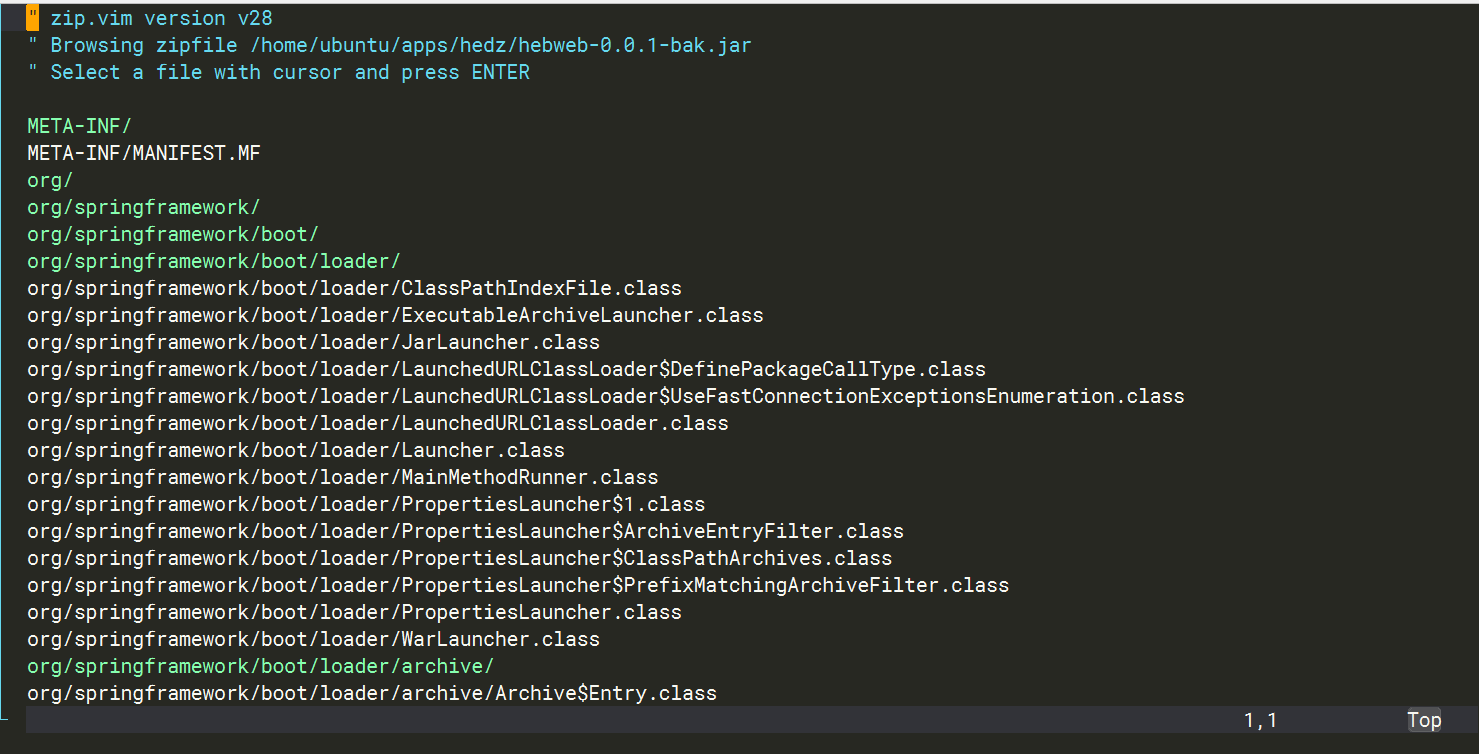Select the plain LaunchedURLClassLoader.class entry
Screen dimensions: 1479x754
click(378, 423)
